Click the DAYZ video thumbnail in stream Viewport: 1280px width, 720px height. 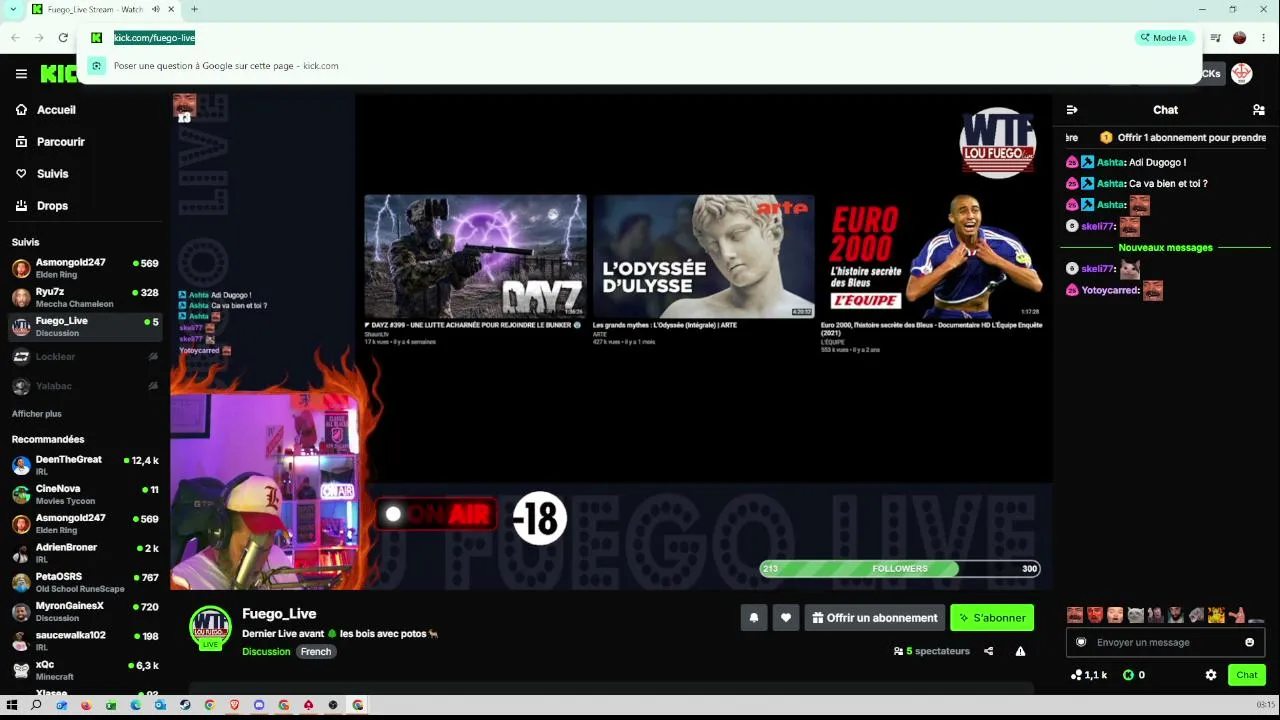(475, 256)
